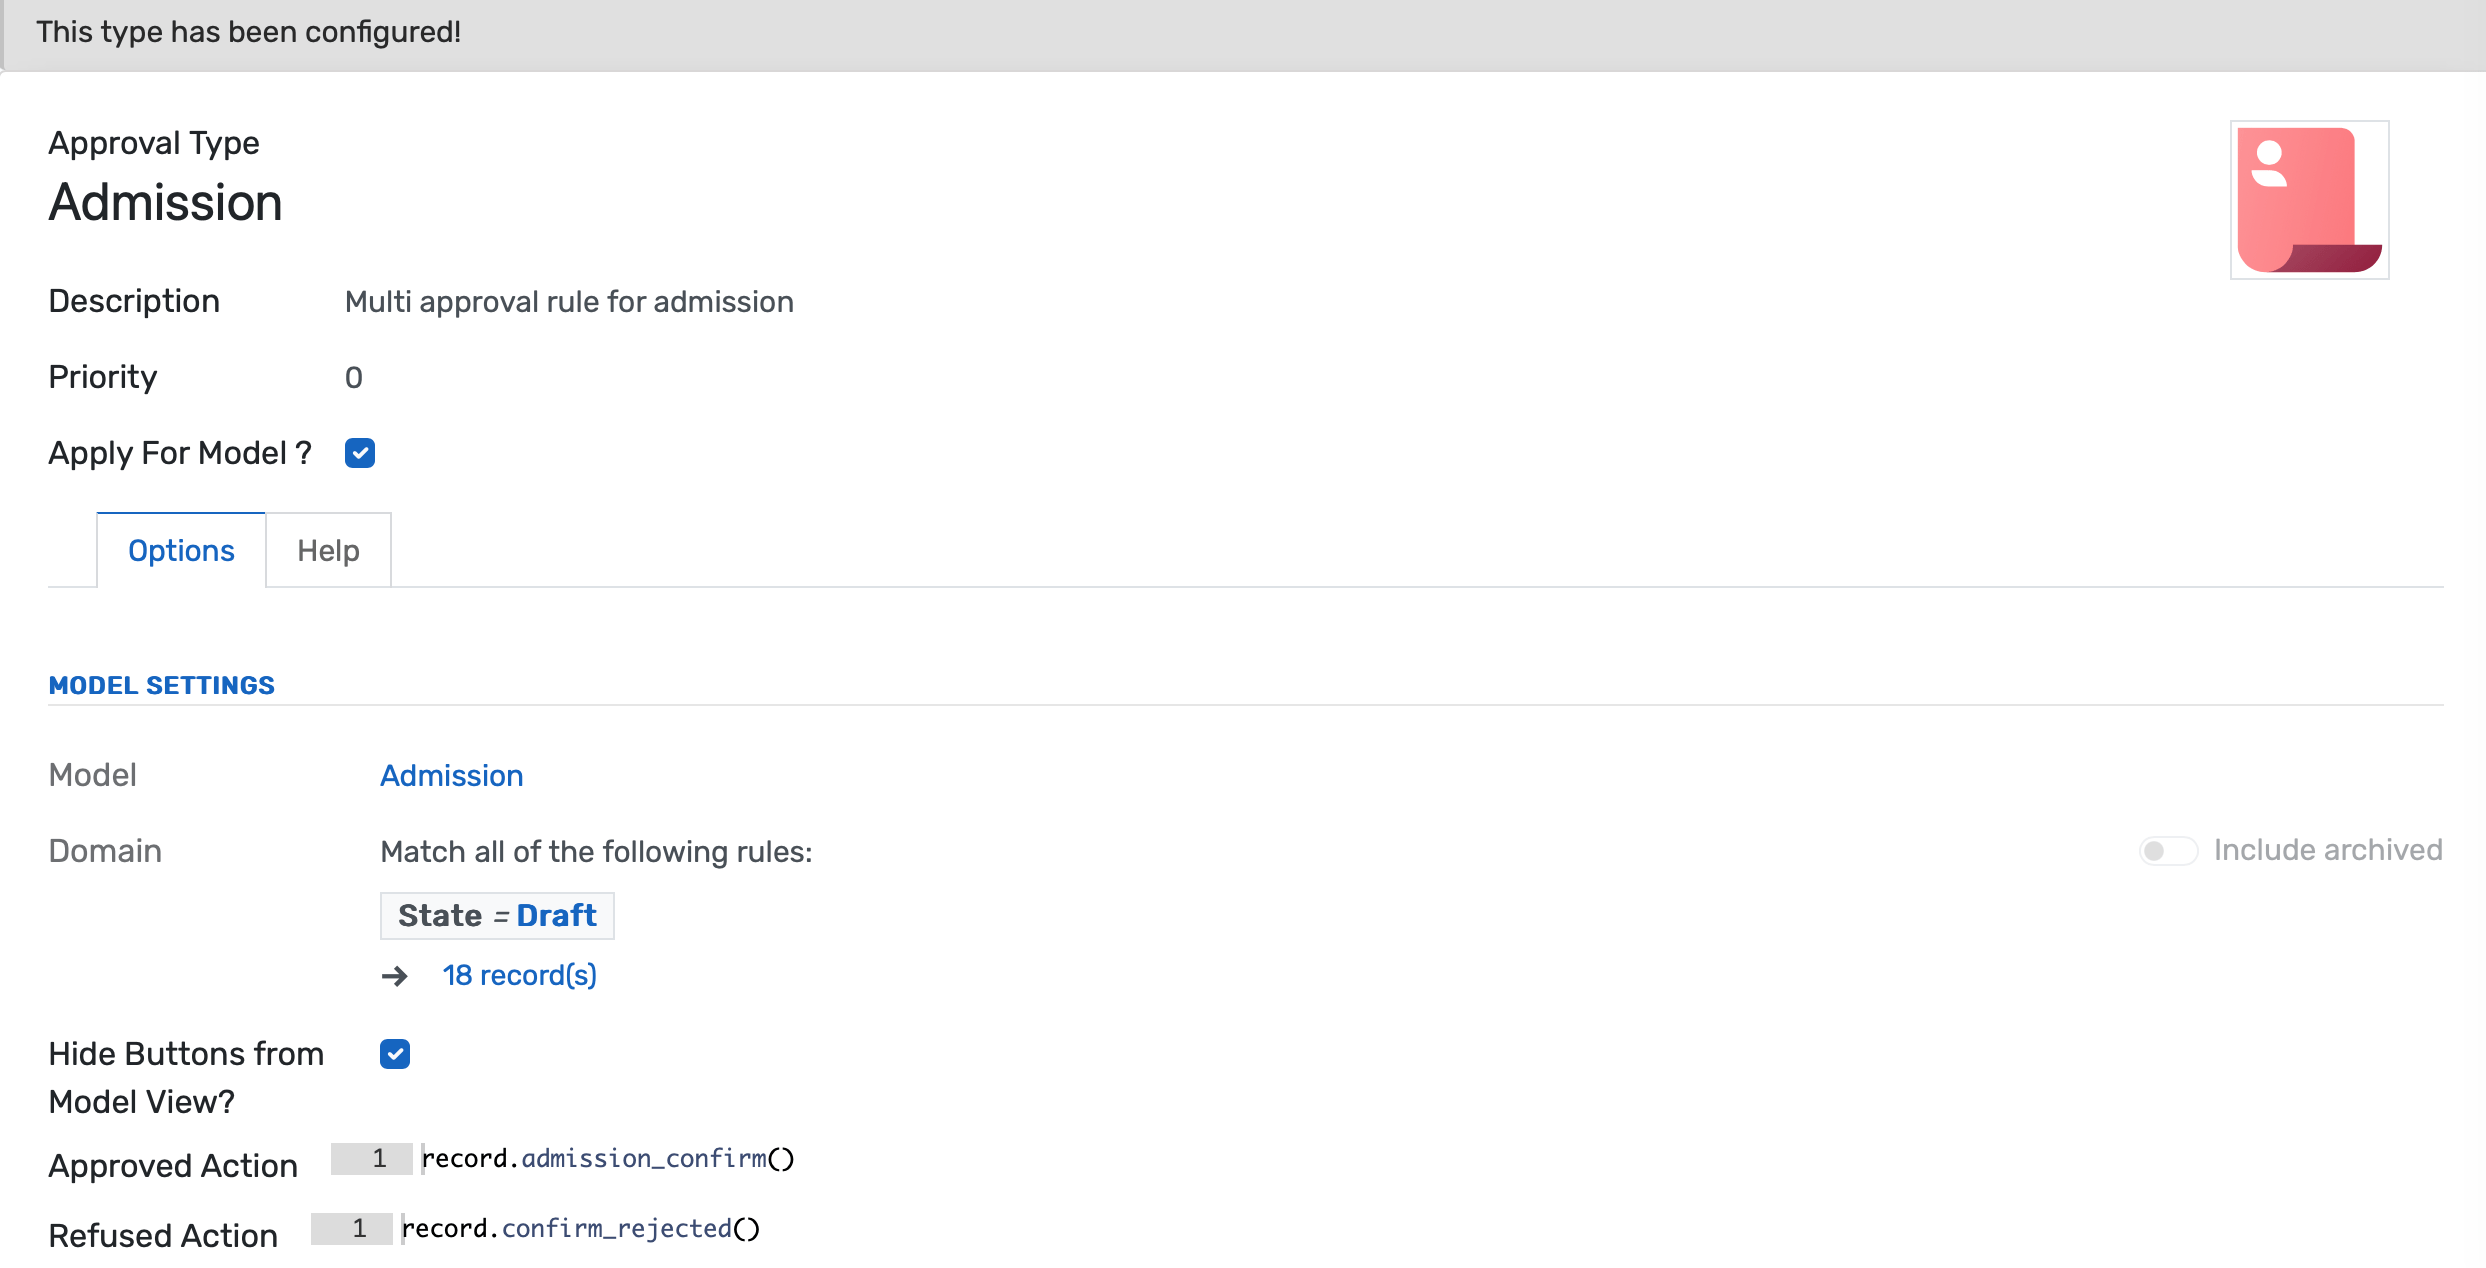Open the State = Draft domain rule
This screenshot has height=1268, width=2486.
tap(496, 915)
